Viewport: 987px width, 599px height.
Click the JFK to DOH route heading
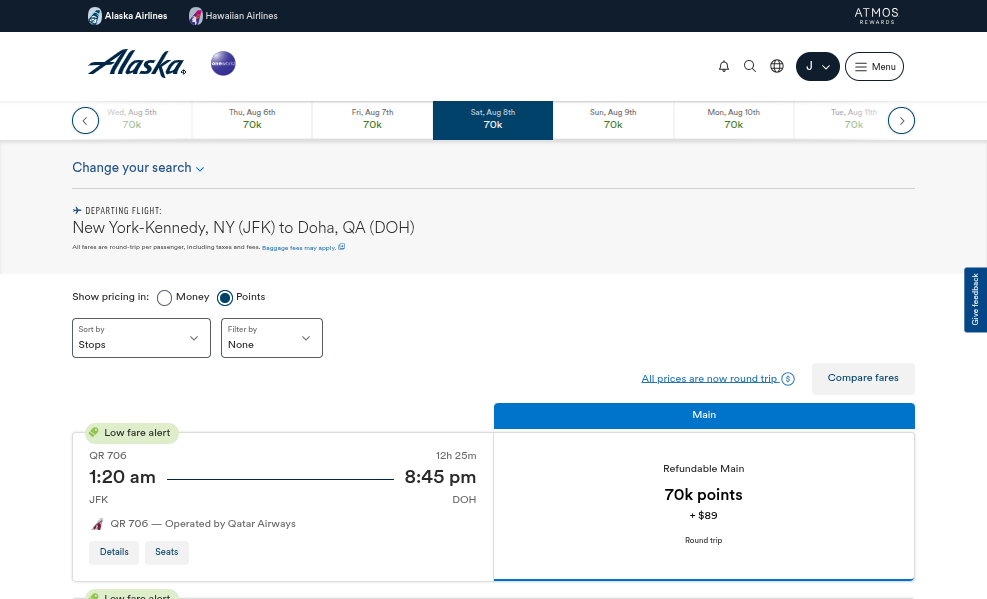[244, 227]
